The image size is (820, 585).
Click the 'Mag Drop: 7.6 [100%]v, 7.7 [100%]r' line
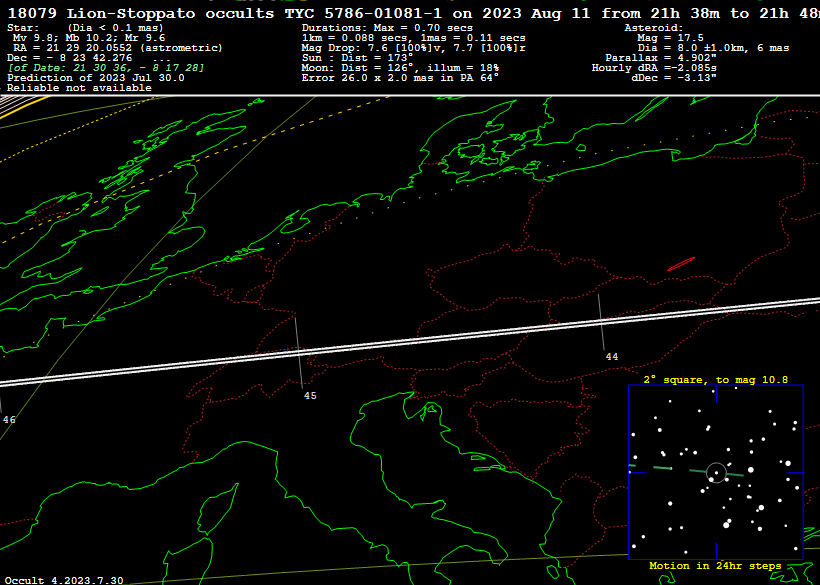click(x=413, y=48)
